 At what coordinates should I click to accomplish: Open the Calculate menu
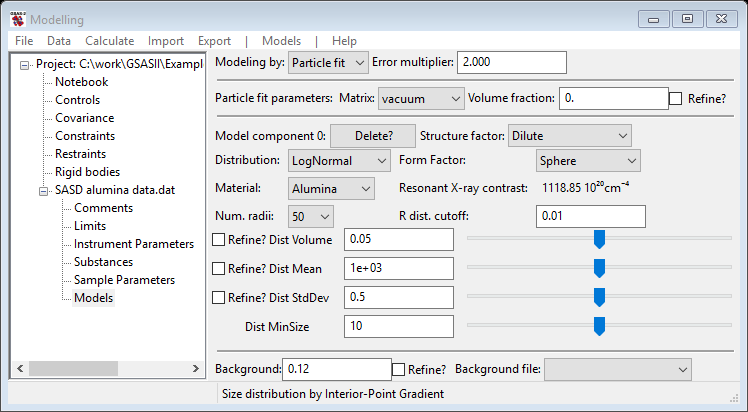coord(110,41)
